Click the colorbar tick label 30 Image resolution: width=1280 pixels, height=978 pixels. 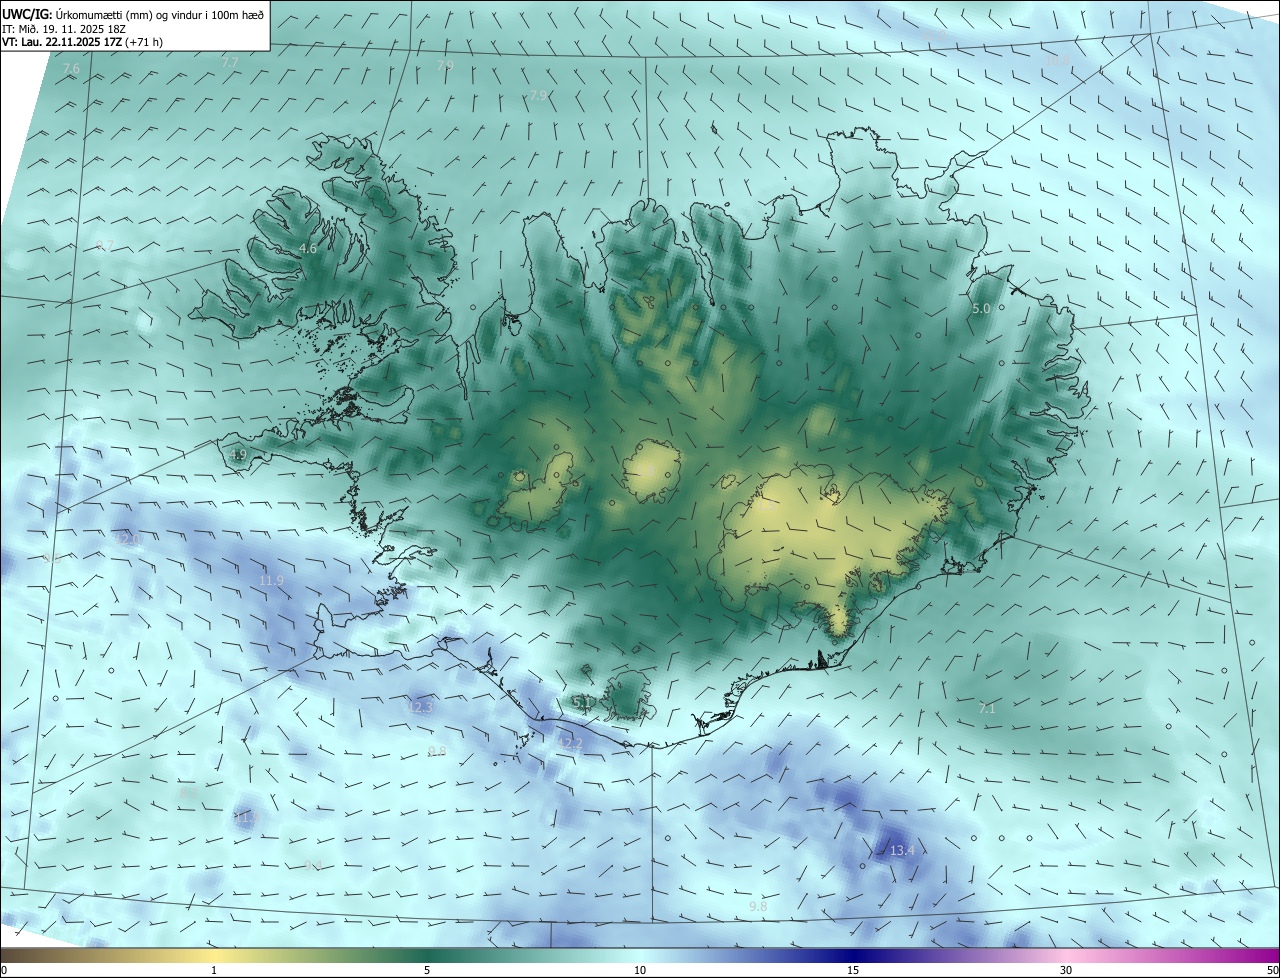point(1066,970)
